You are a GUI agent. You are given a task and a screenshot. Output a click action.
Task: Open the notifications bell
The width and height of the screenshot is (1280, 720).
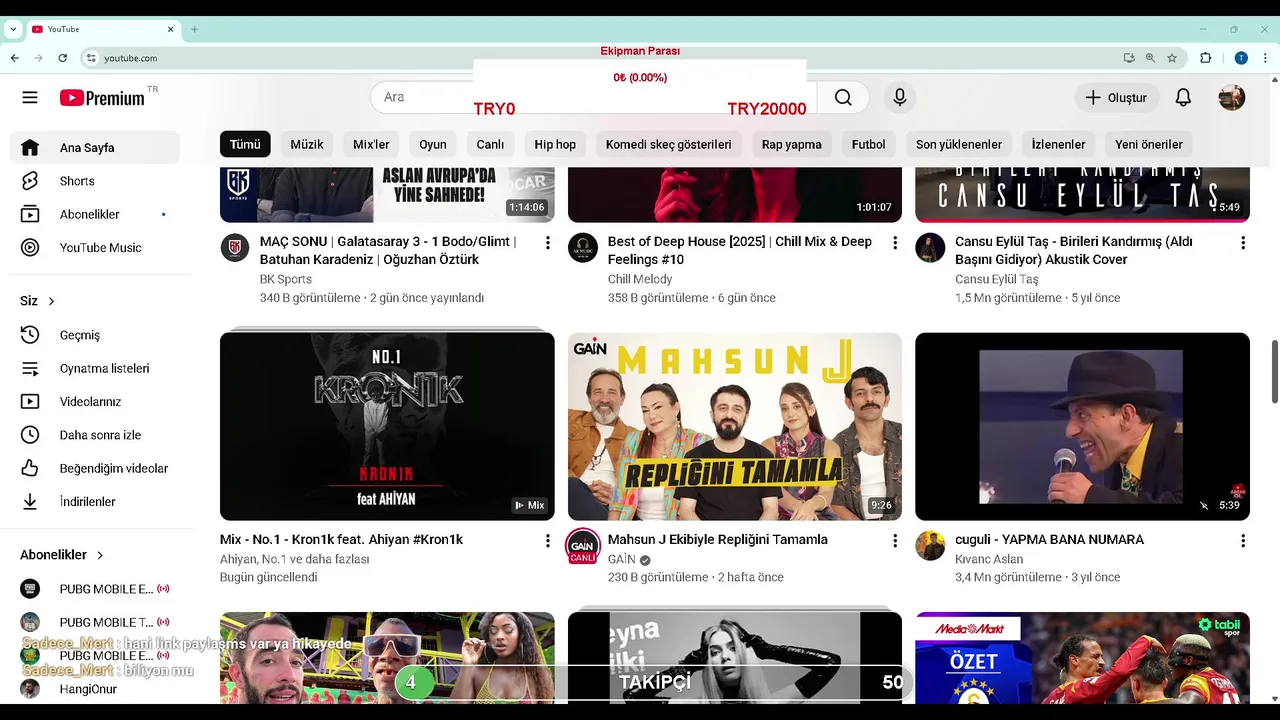(1183, 97)
